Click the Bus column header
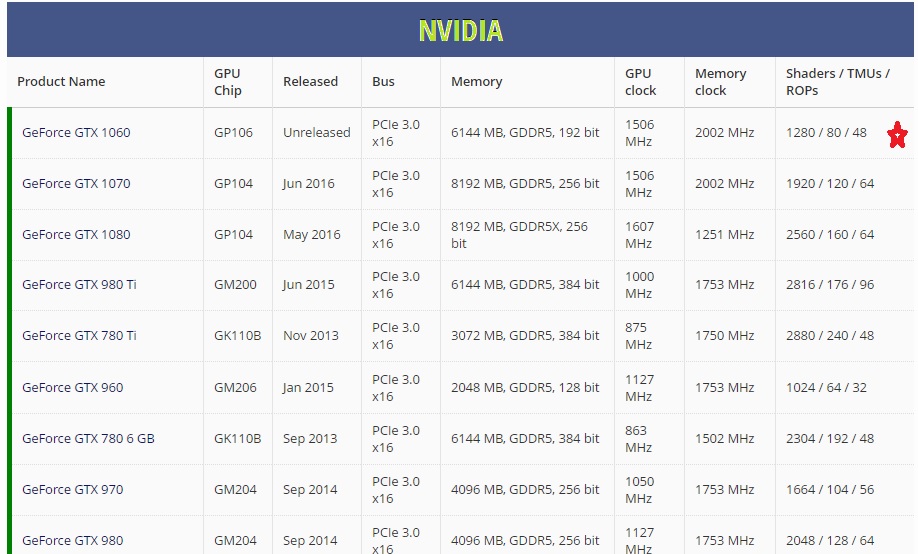This screenshot has width=918, height=554. (x=383, y=81)
